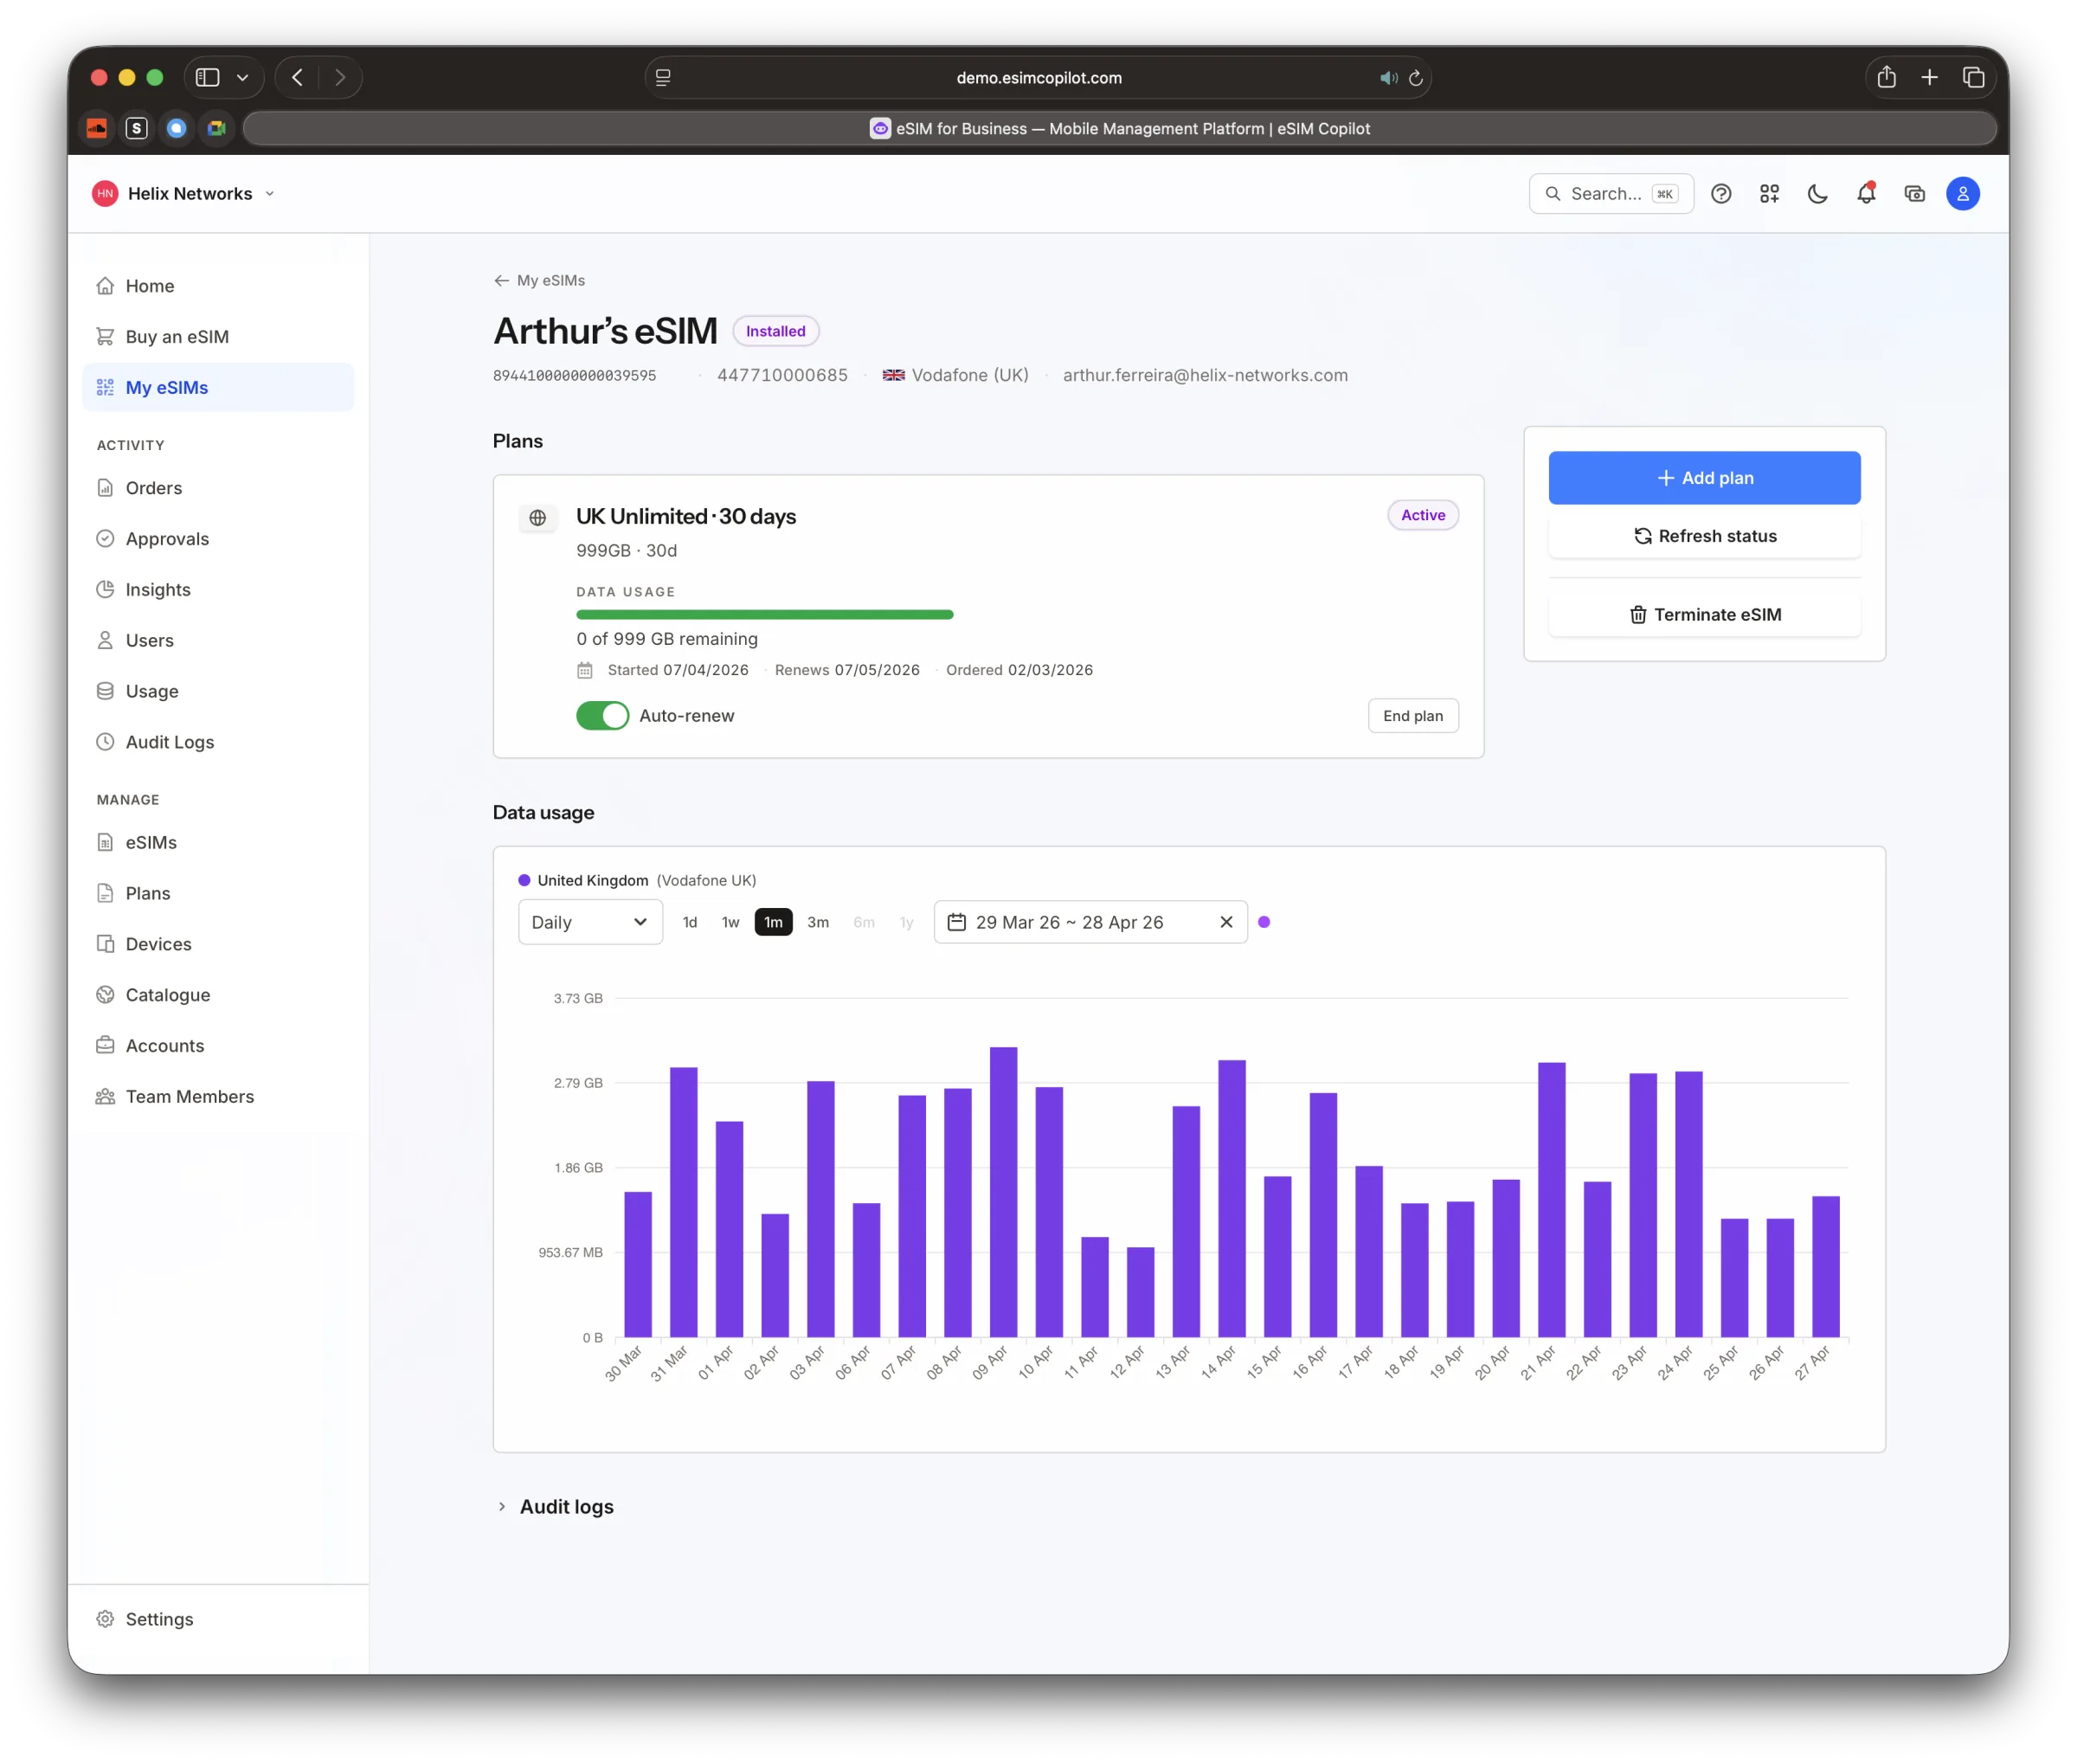Open Safari sidebar dropdown chevron
This screenshot has width=2077, height=1764.
tap(242, 77)
